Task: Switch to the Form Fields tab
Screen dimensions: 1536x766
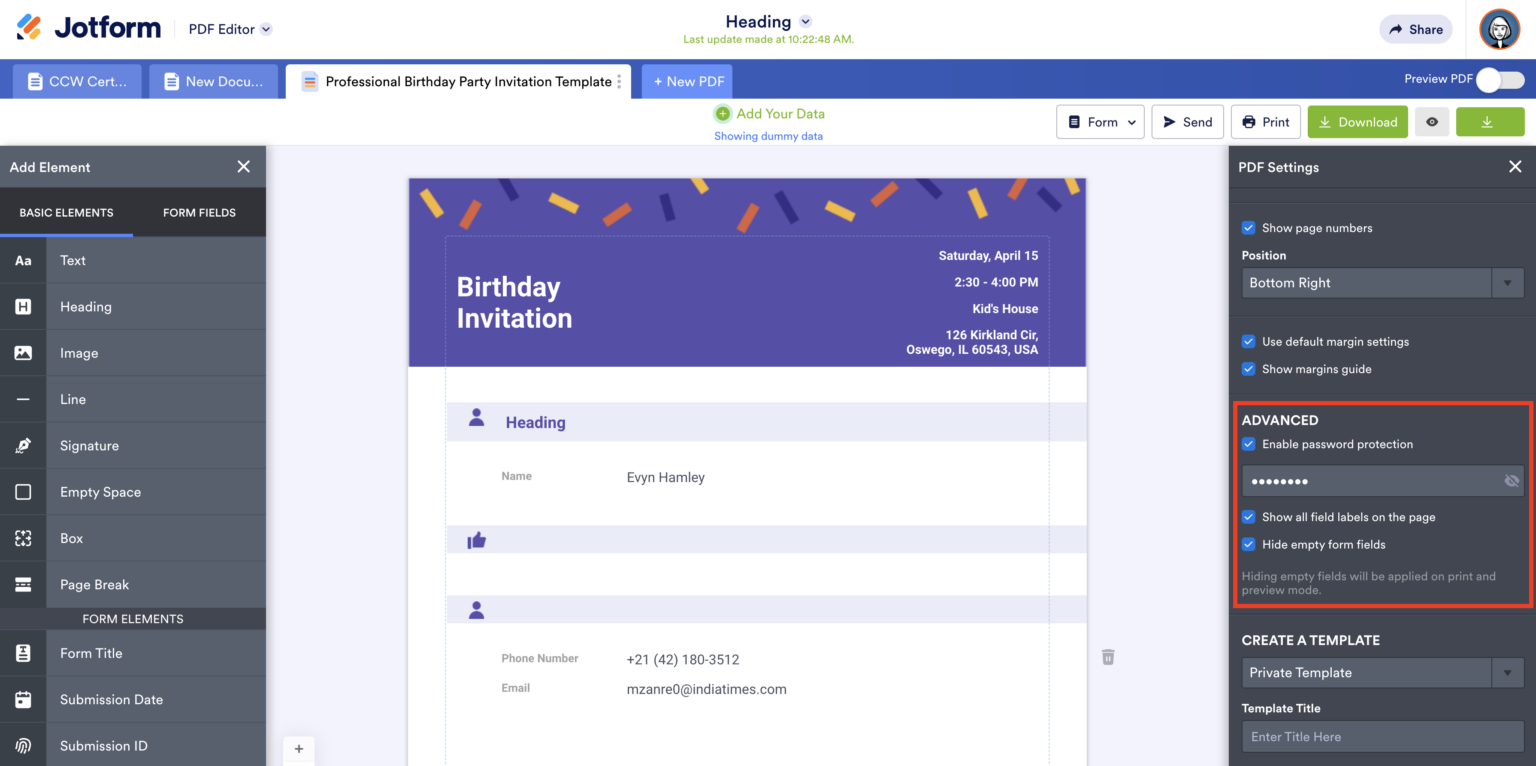Action: 198,212
